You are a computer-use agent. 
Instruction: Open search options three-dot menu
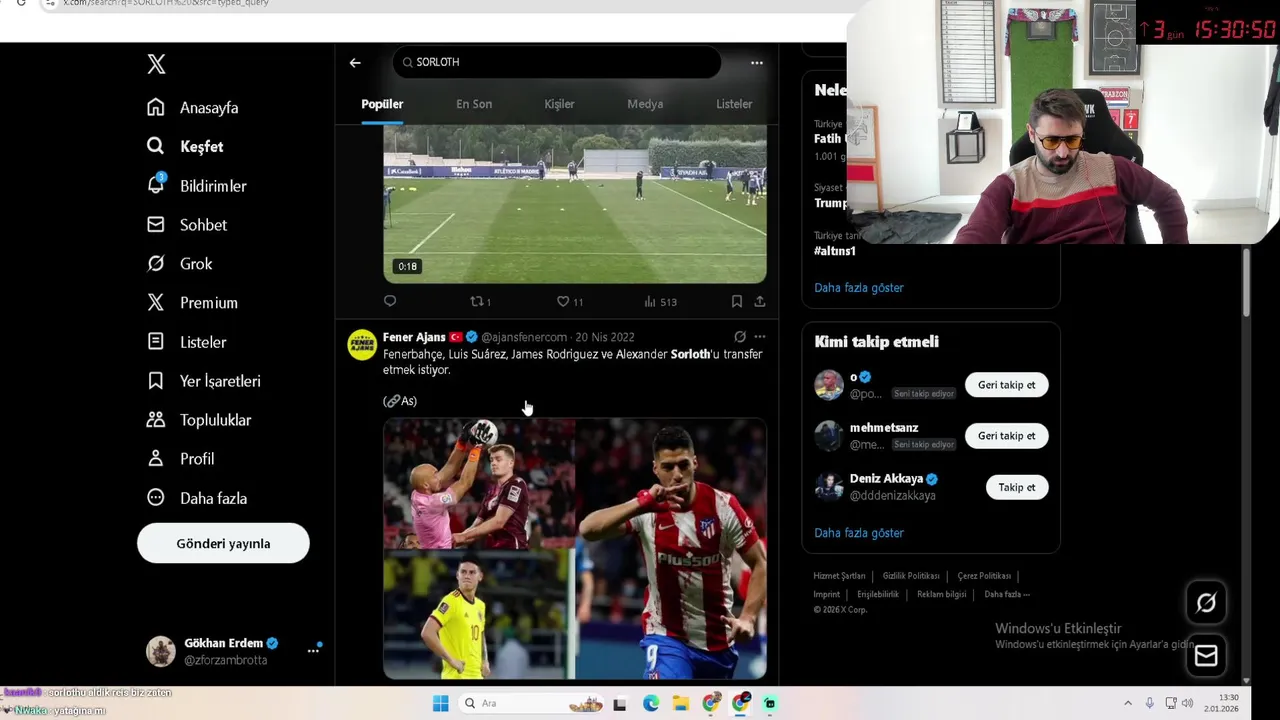pyautogui.click(x=757, y=63)
